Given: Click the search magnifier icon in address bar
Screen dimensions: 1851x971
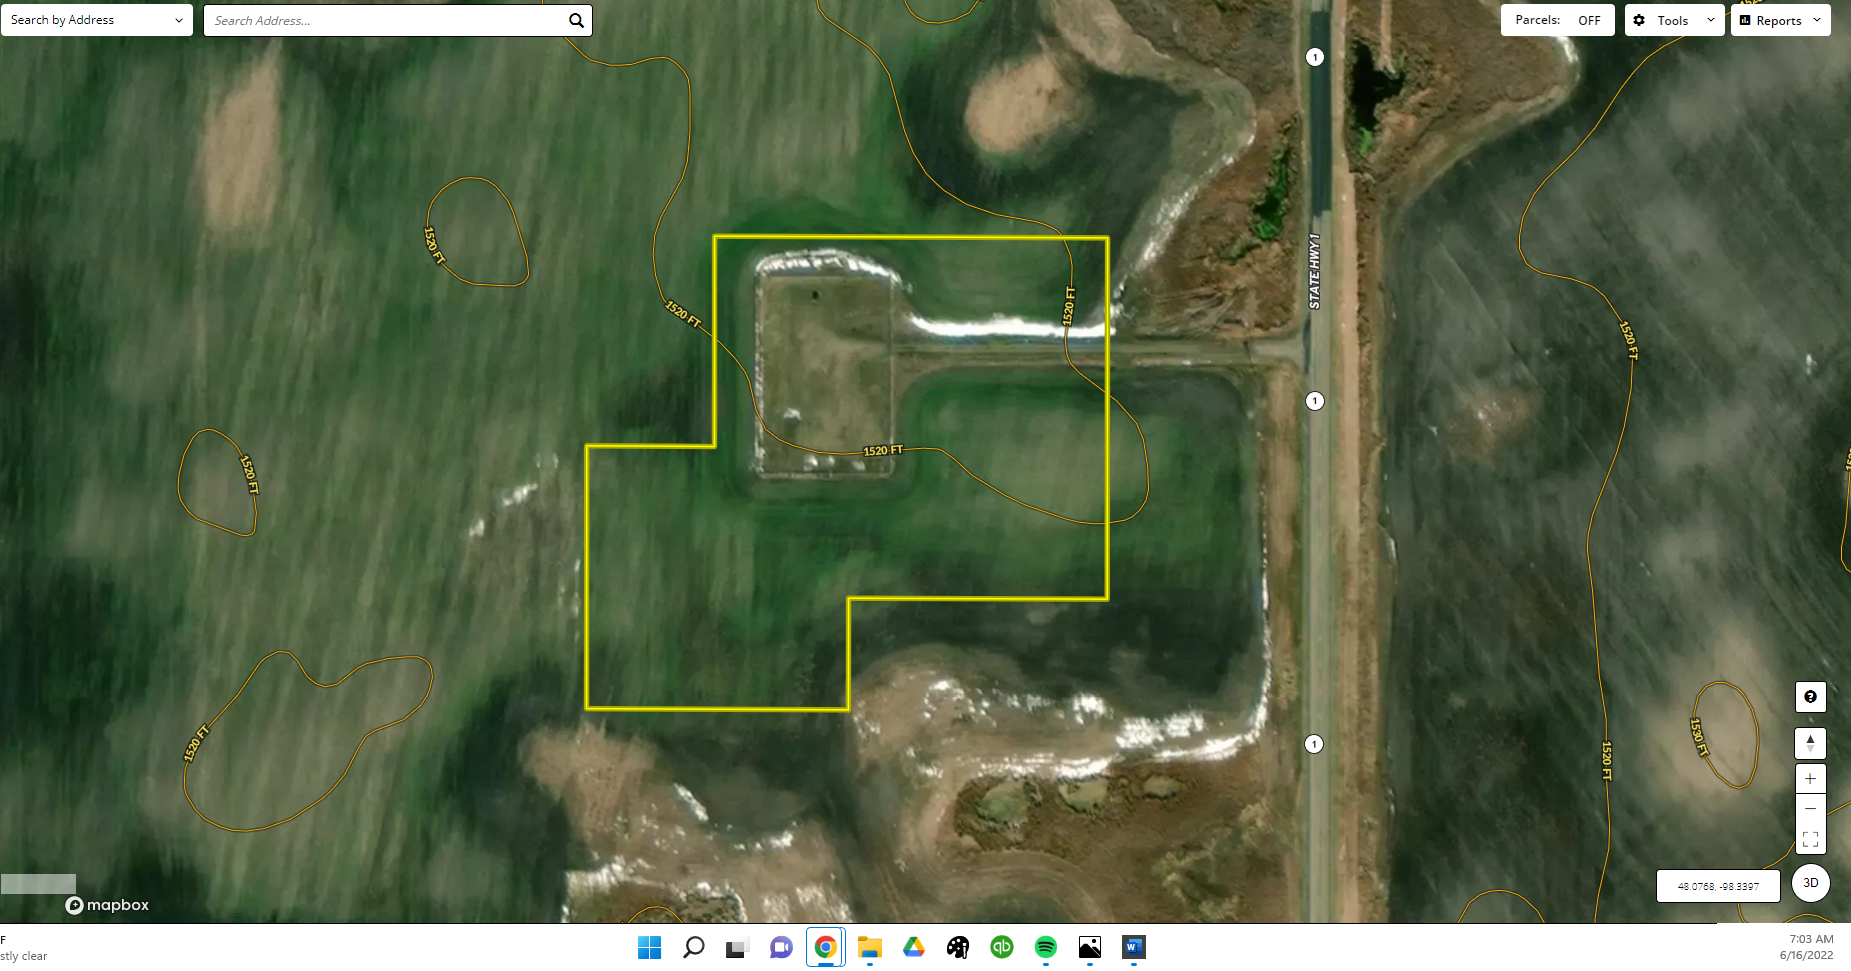Looking at the screenshot, I should pyautogui.click(x=576, y=20).
